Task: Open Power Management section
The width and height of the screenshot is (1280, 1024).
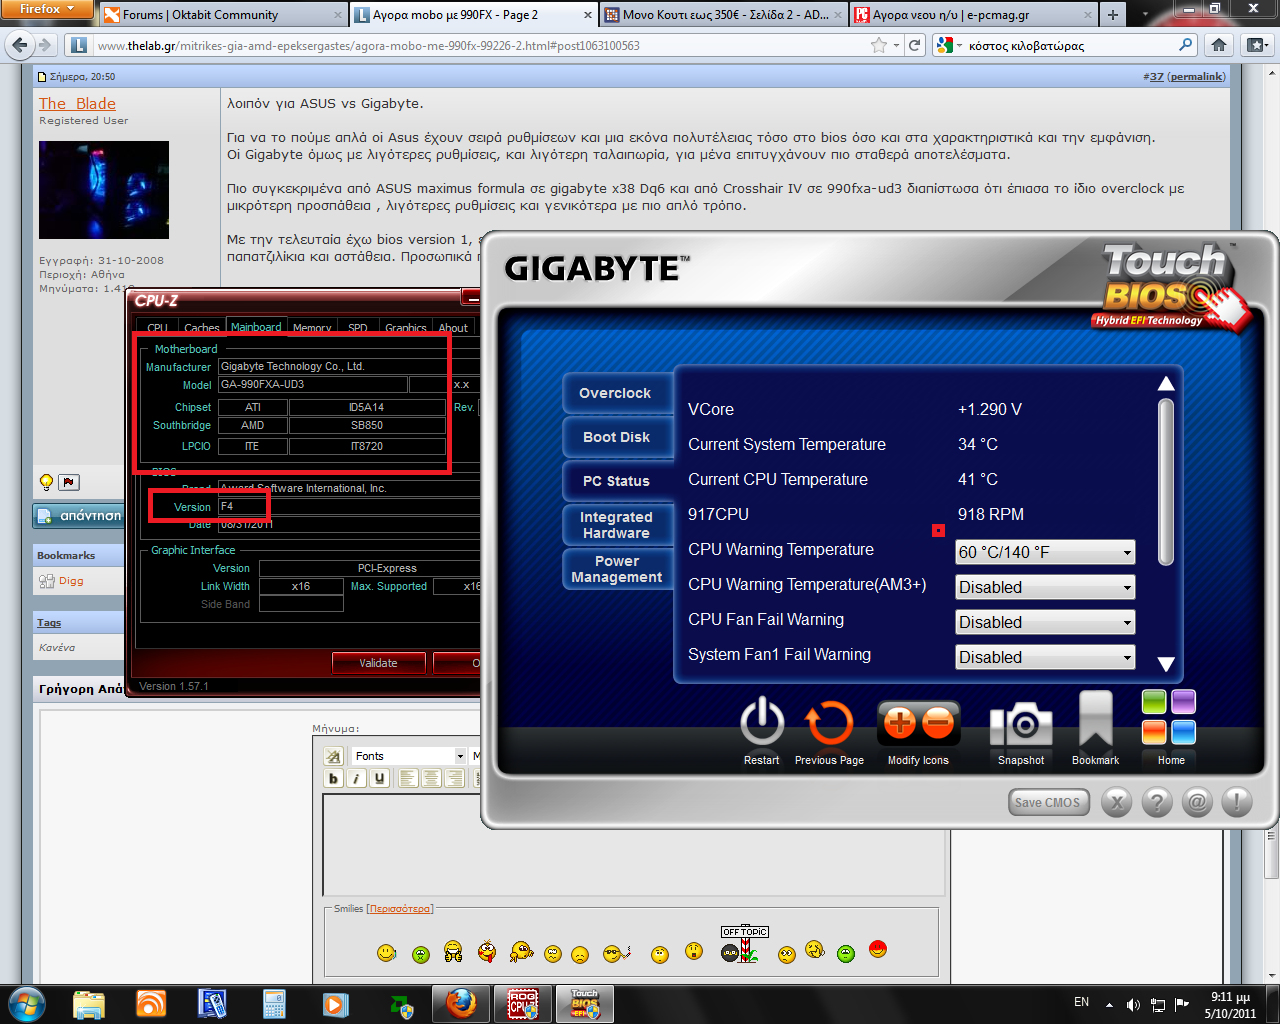Action: pos(616,569)
